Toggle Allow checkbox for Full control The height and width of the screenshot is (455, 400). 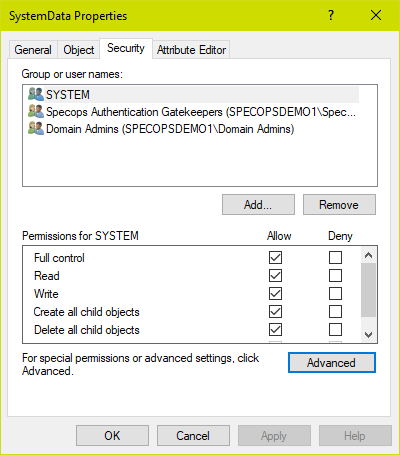[x=275, y=258]
